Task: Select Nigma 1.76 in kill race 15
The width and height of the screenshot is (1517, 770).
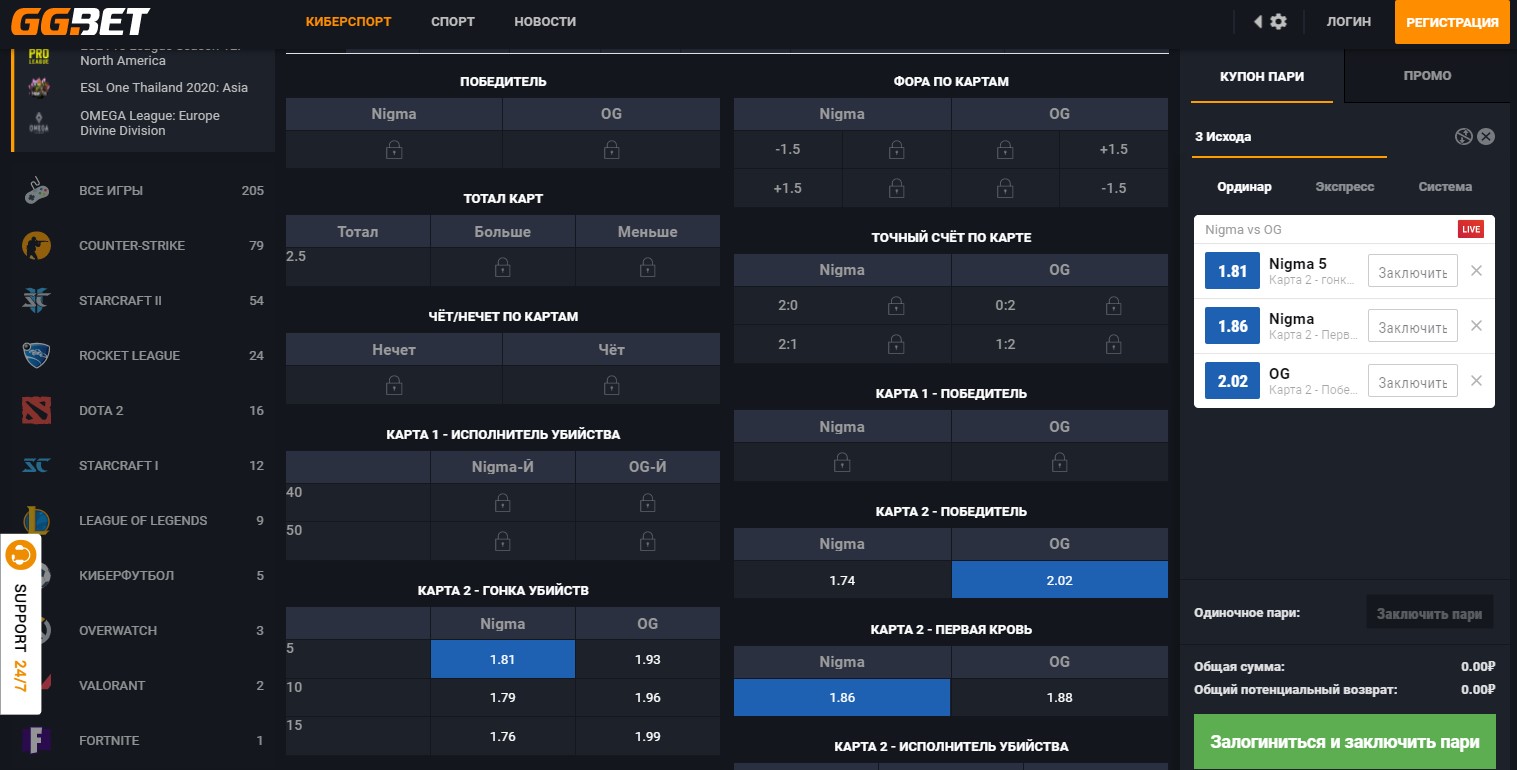Action: (503, 737)
